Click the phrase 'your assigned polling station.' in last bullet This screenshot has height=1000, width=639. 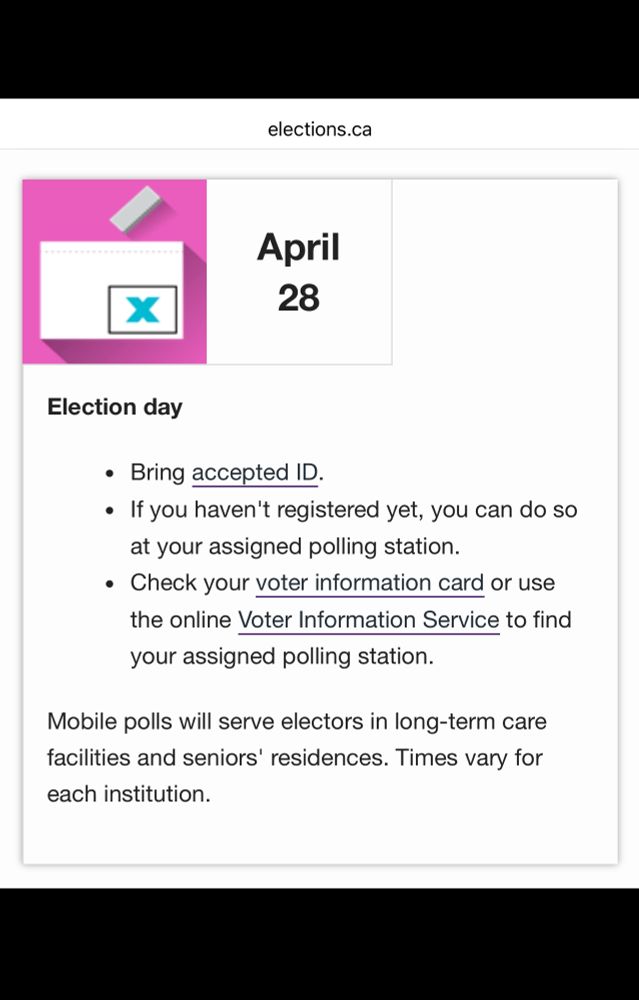[x=282, y=657]
